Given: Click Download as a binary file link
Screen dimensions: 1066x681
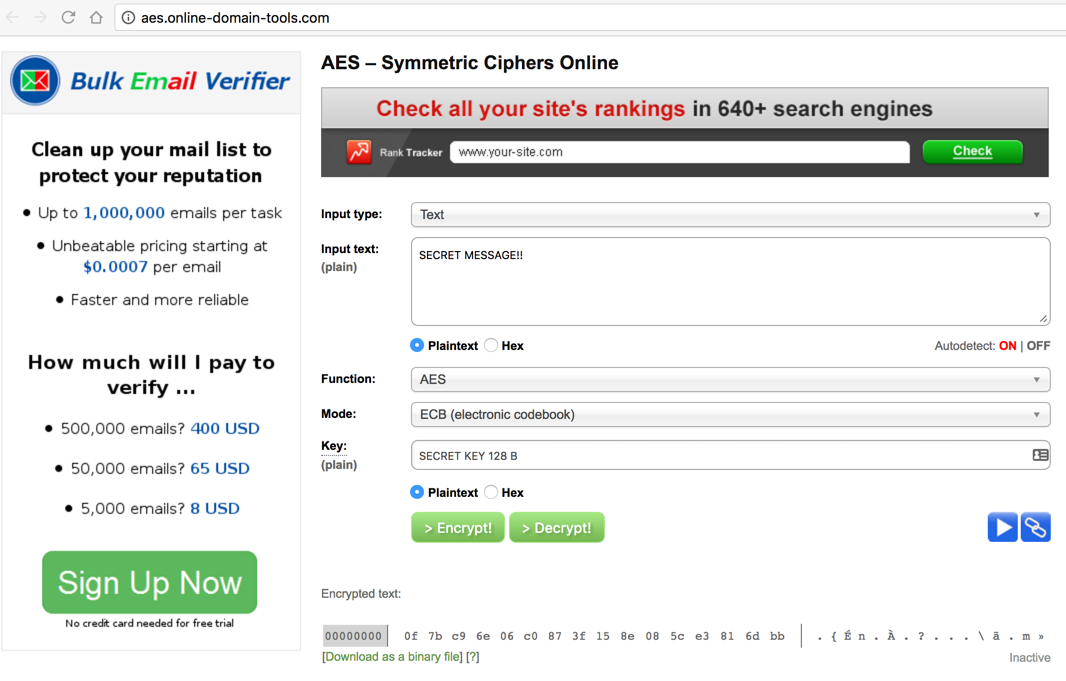Looking at the screenshot, I should coord(392,657).
